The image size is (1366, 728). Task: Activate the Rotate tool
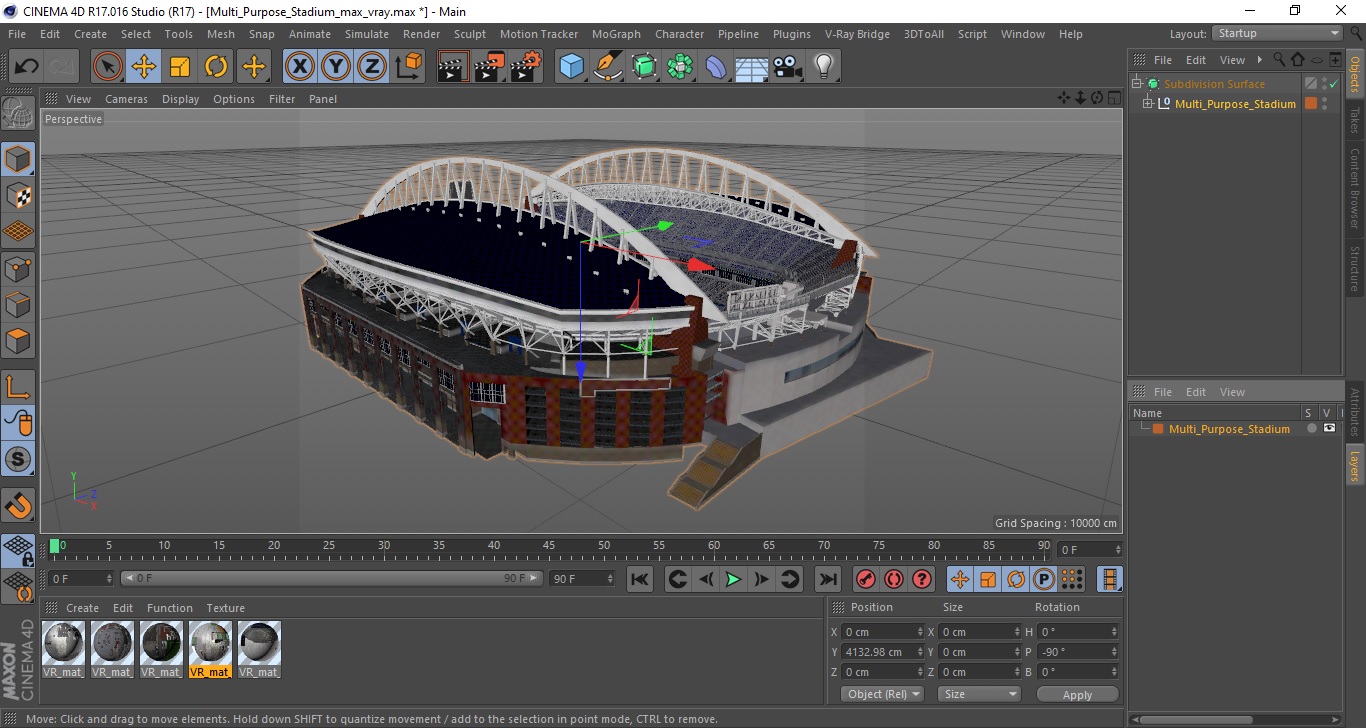pyautogui.click(x=216, y=67)
